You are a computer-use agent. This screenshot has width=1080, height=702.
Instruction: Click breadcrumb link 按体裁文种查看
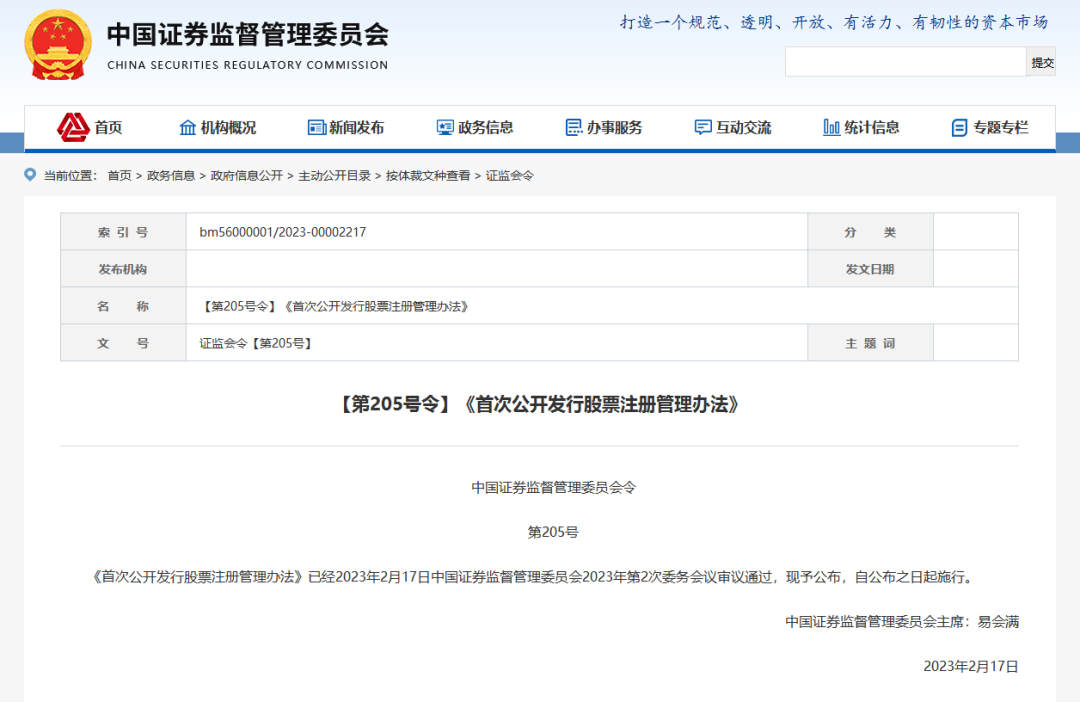(428, 176)
